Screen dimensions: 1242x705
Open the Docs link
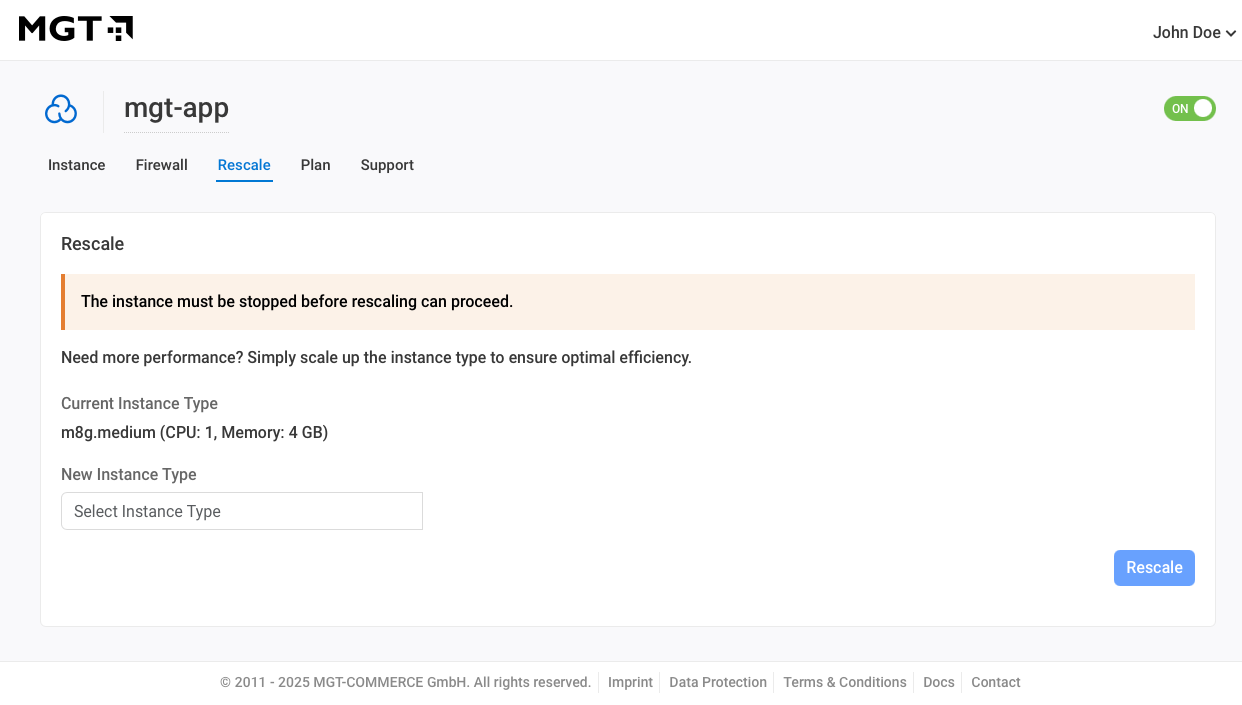(939, 682)
